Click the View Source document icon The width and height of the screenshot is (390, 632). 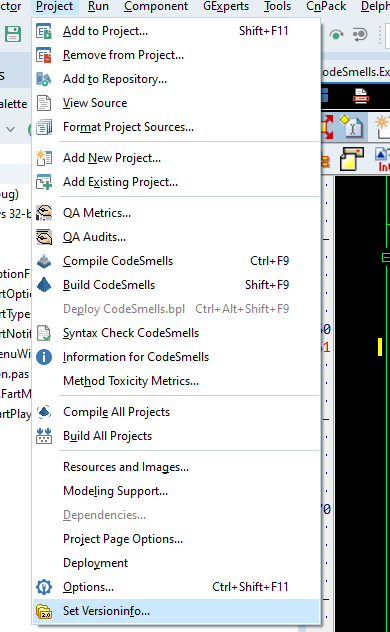(x=44, y=103)
